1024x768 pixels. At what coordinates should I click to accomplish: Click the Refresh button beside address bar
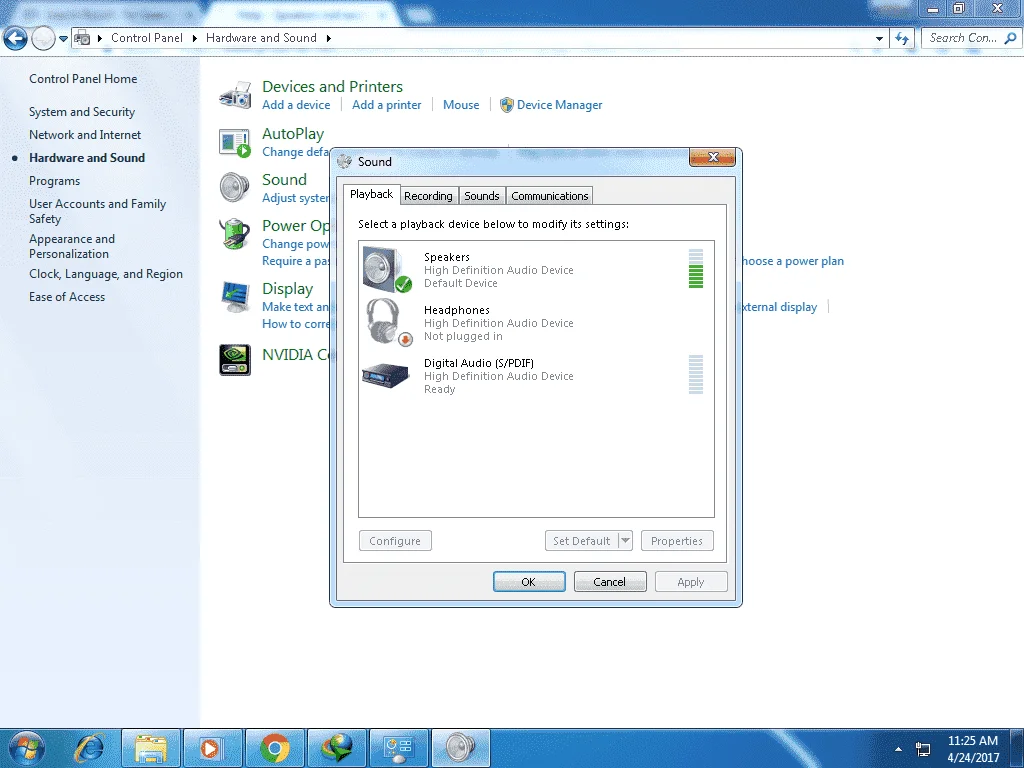pos(902,39)
